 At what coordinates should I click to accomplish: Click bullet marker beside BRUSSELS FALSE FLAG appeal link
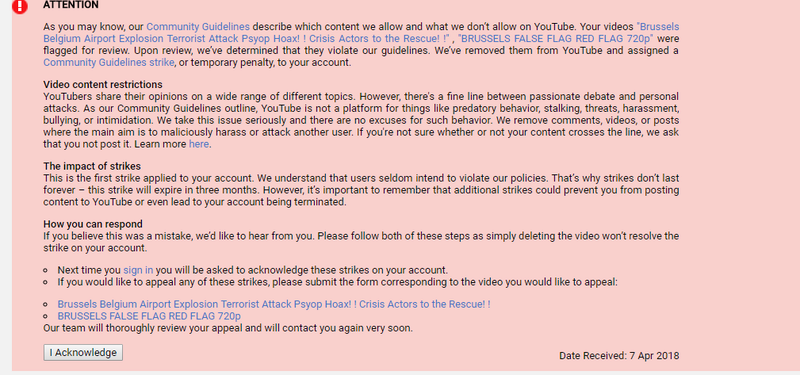46,316
